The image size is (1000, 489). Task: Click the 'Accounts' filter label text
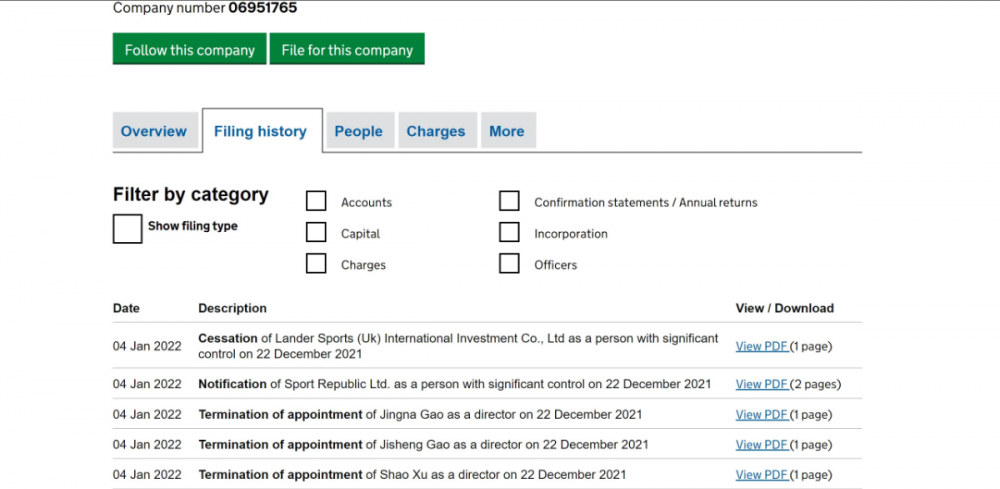click(x=366, y=202)
